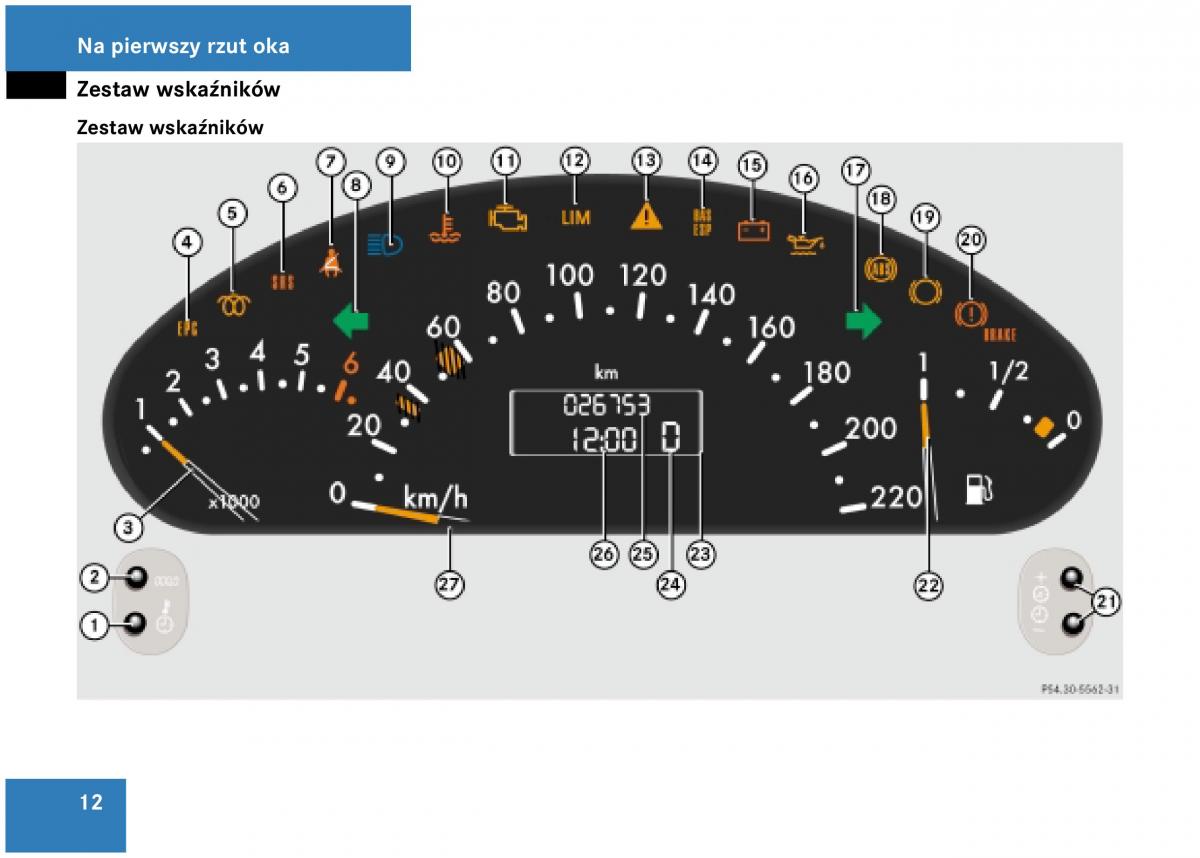Click the odometer reading 026753

point(607,405)
